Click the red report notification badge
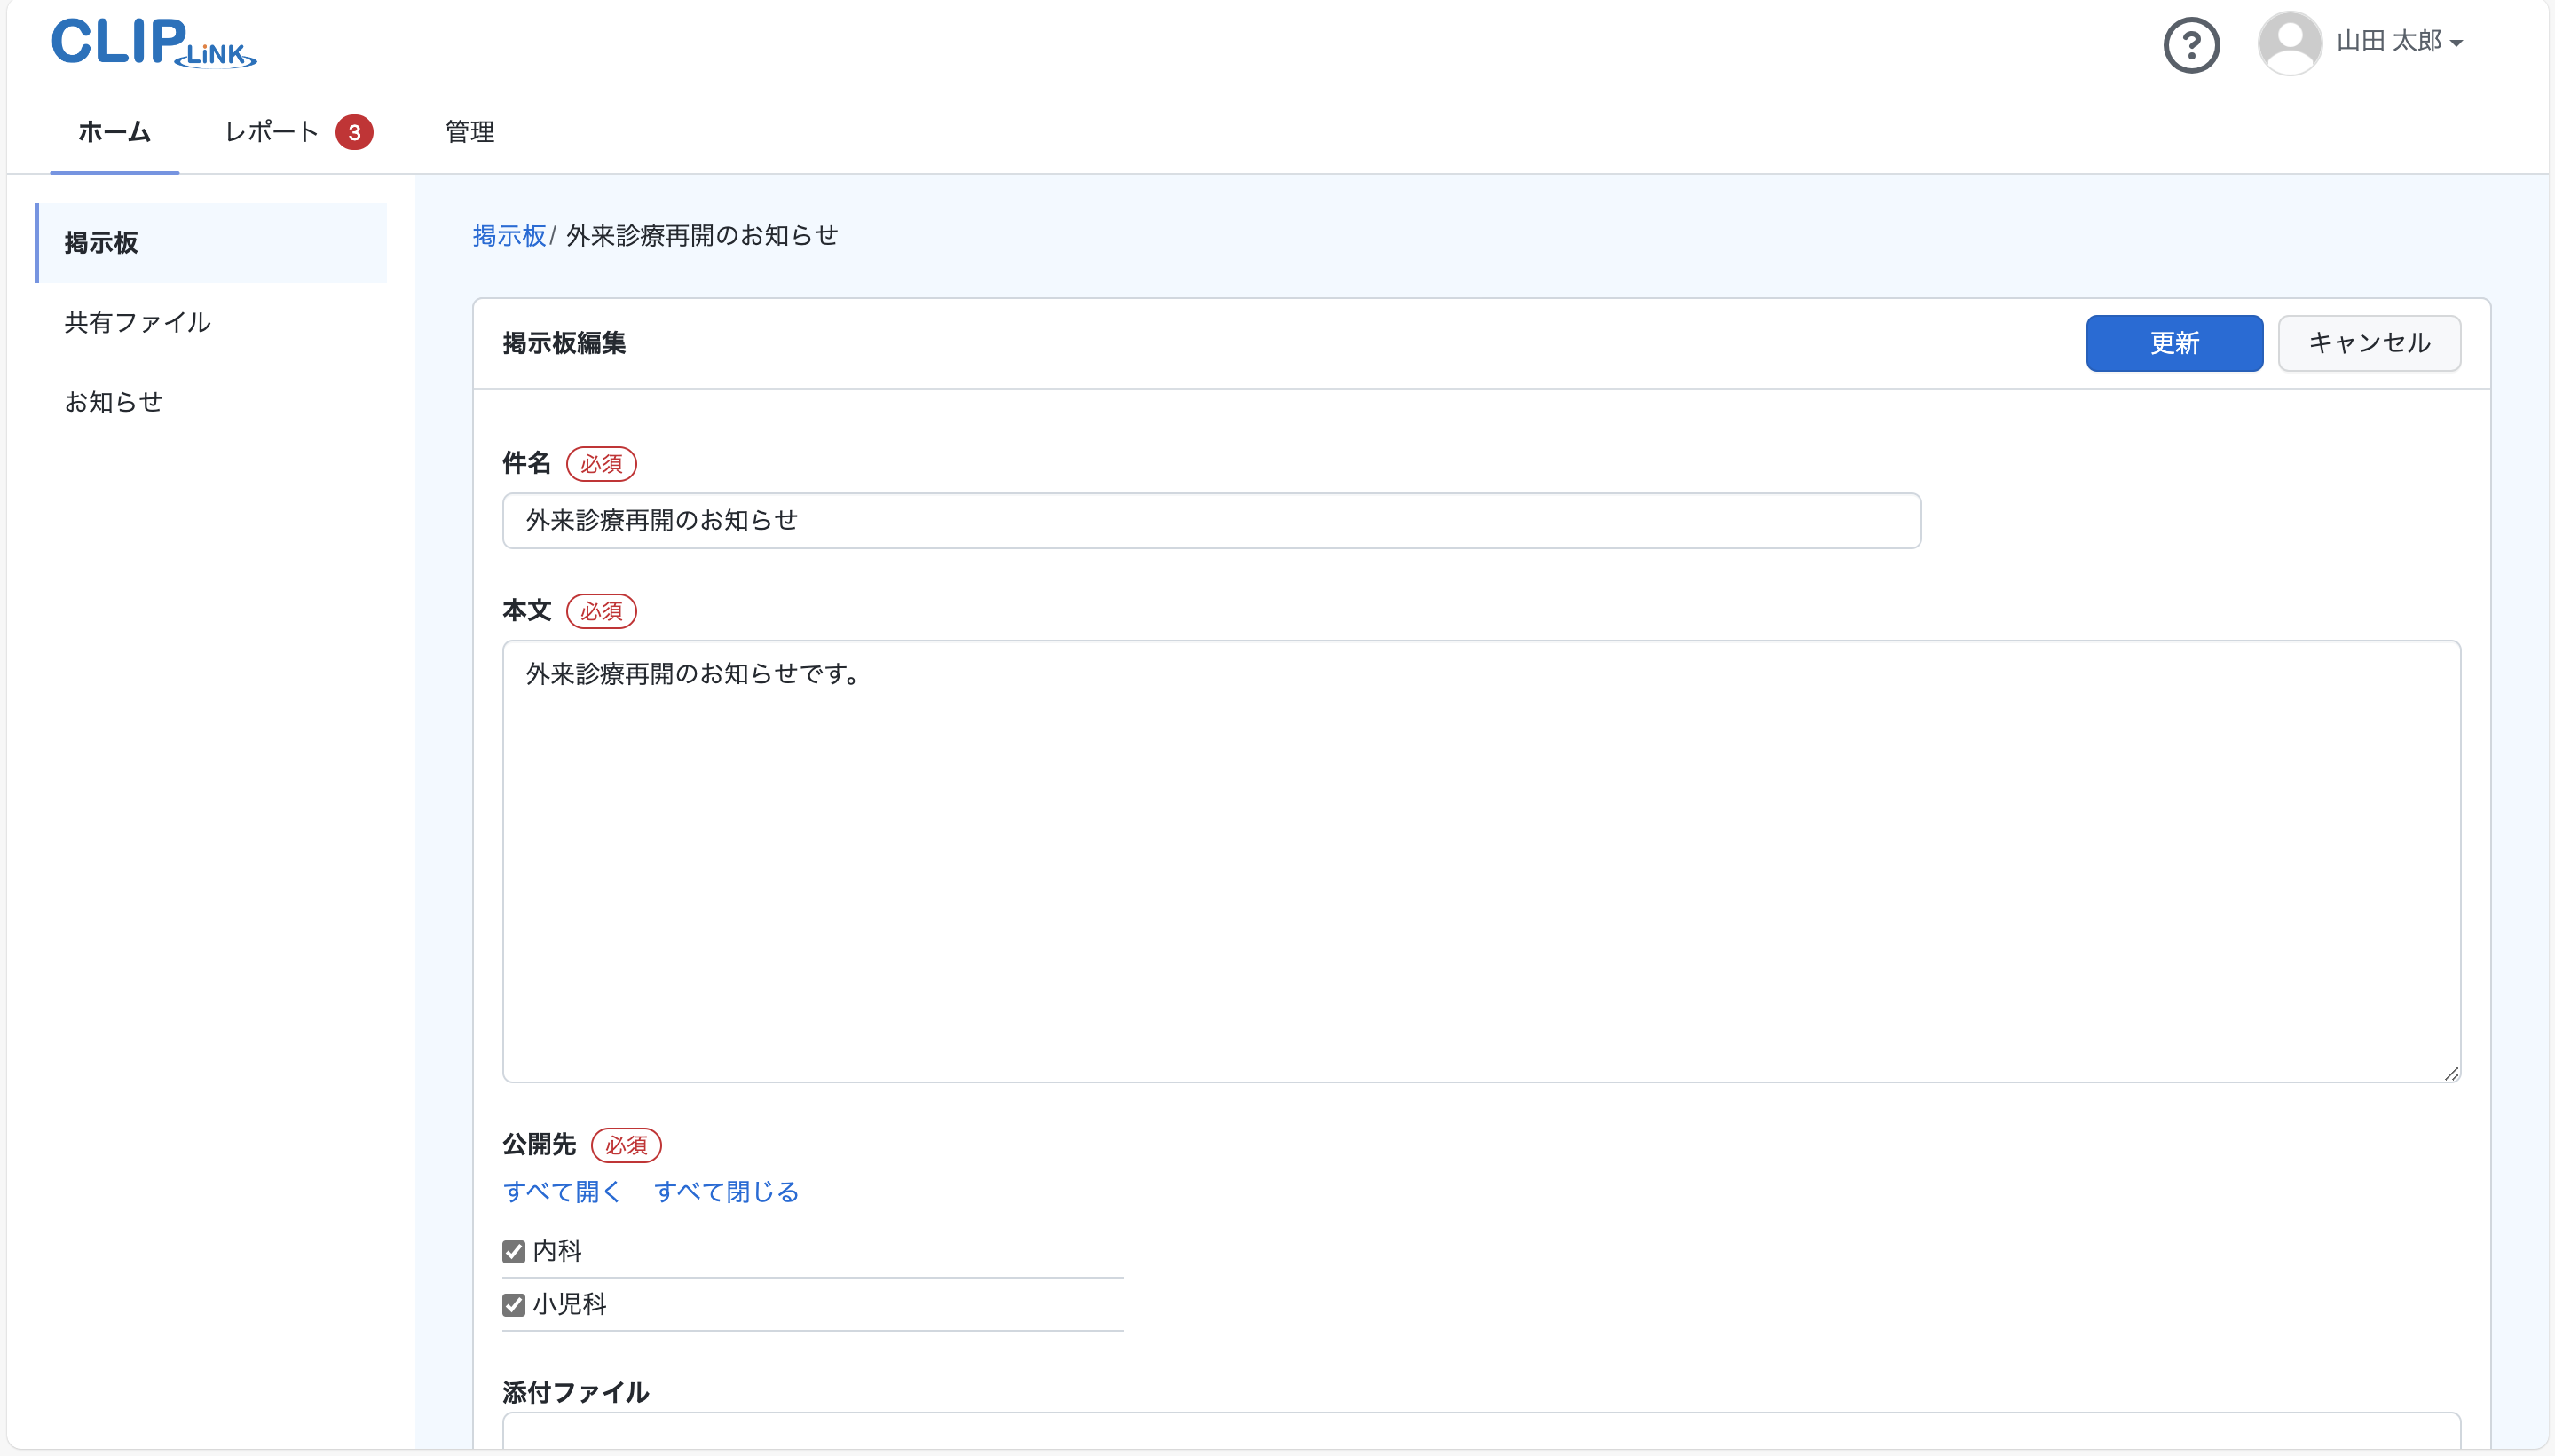This screenshot has height=1456, width=2555. point(354,132)
